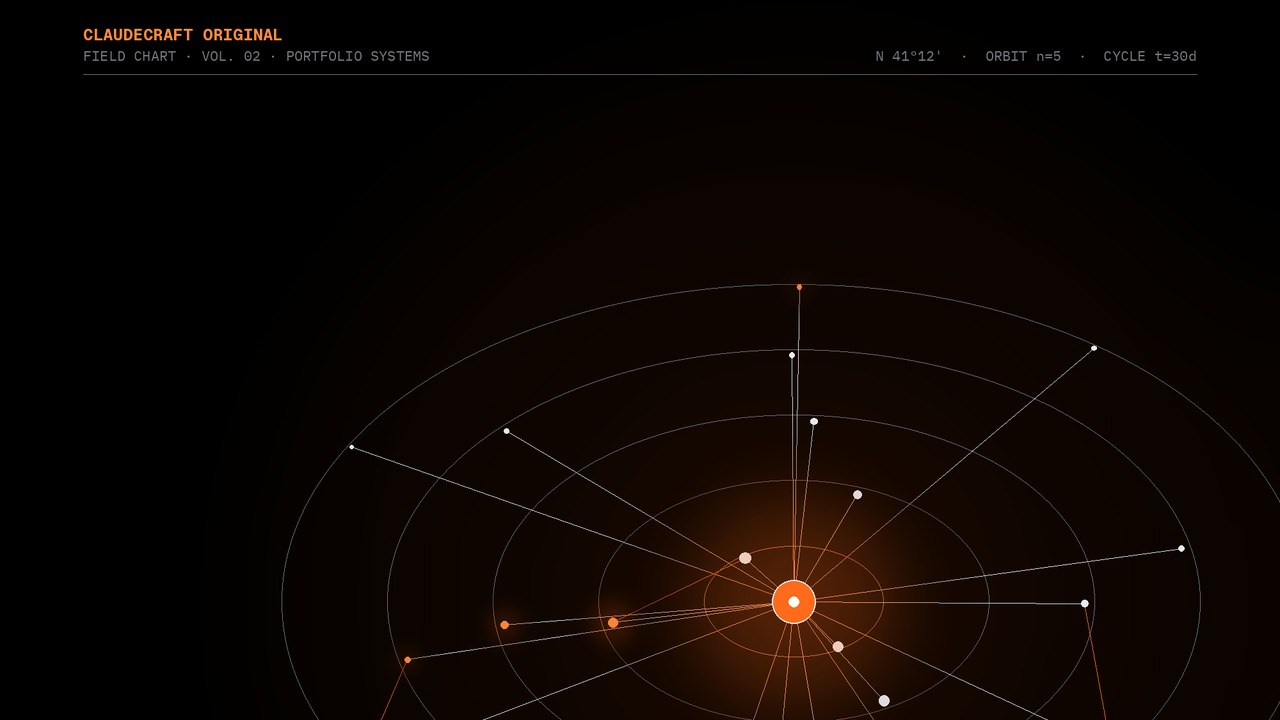This screenshot has height=720, width=1280.
Task: Click the "CYCLE t=30d" readout
Action: pos(1150,56)
